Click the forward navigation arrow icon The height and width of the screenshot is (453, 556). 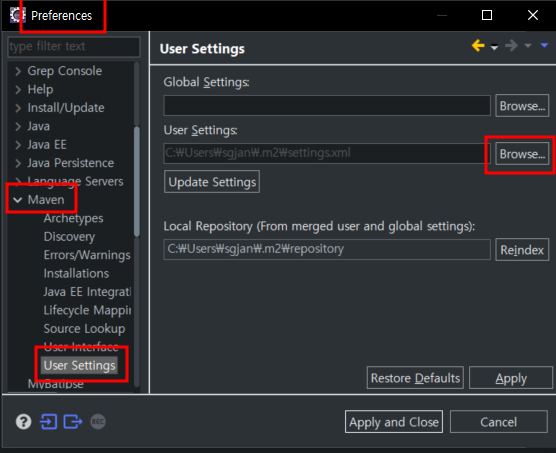[x=511, y=46]
